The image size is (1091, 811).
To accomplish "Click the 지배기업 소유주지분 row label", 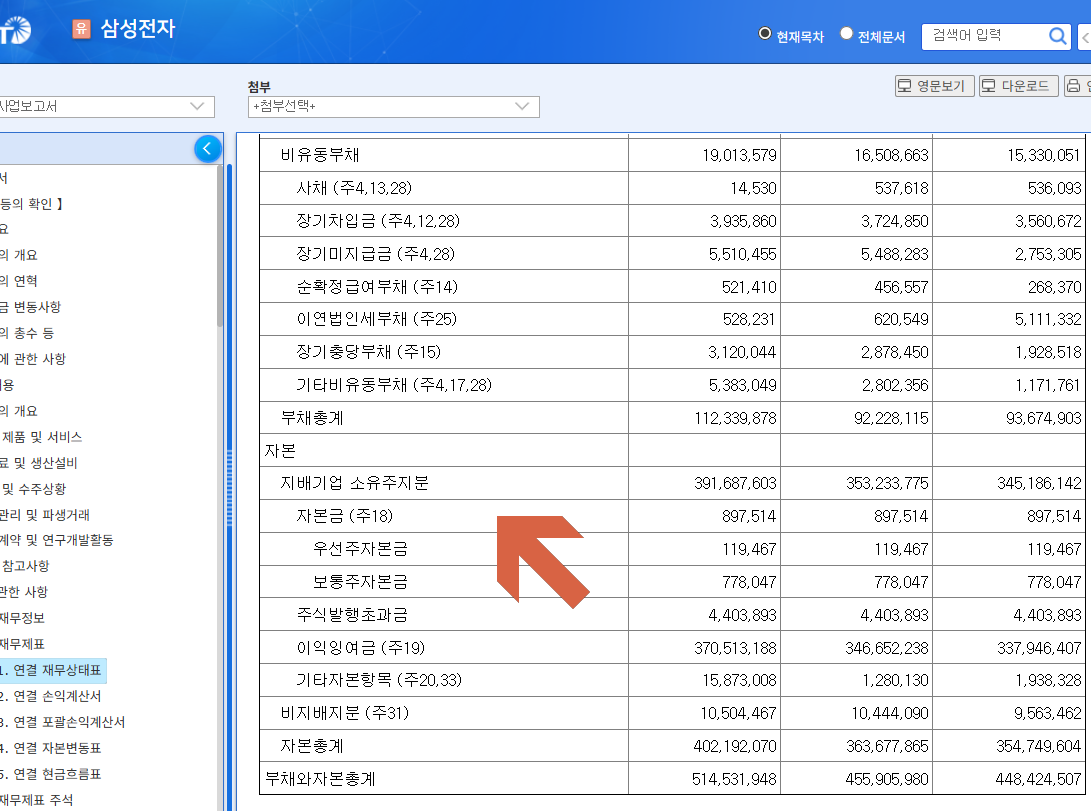I will (x=355, y=483).
